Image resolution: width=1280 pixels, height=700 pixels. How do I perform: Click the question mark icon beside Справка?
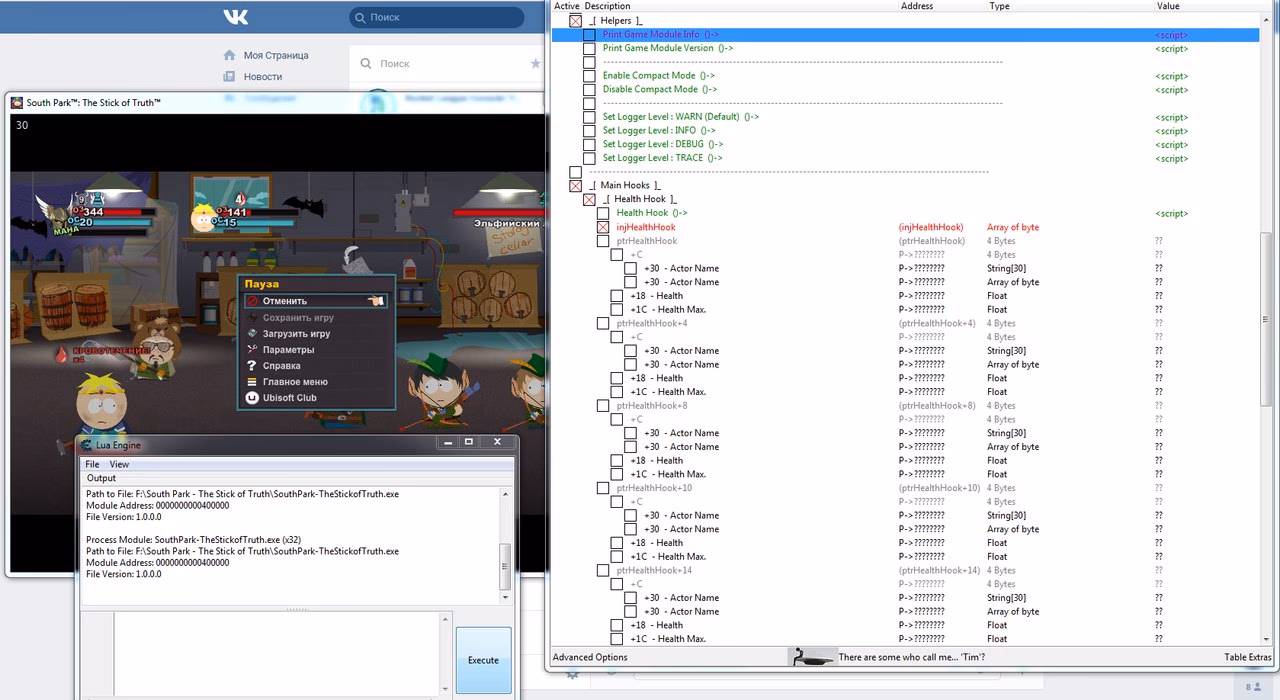(253, 365)
